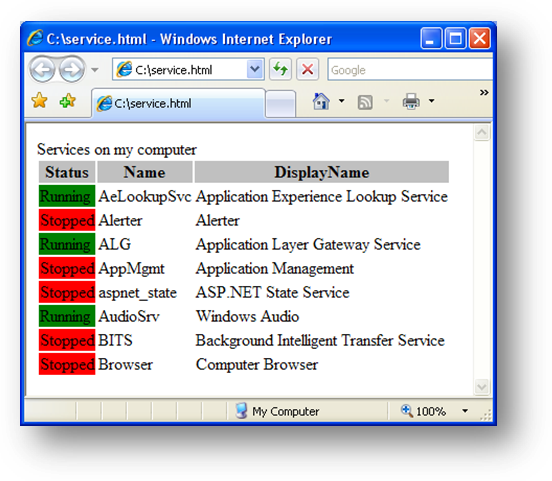Click the RSS Feeds icon

tap(365, 102)
